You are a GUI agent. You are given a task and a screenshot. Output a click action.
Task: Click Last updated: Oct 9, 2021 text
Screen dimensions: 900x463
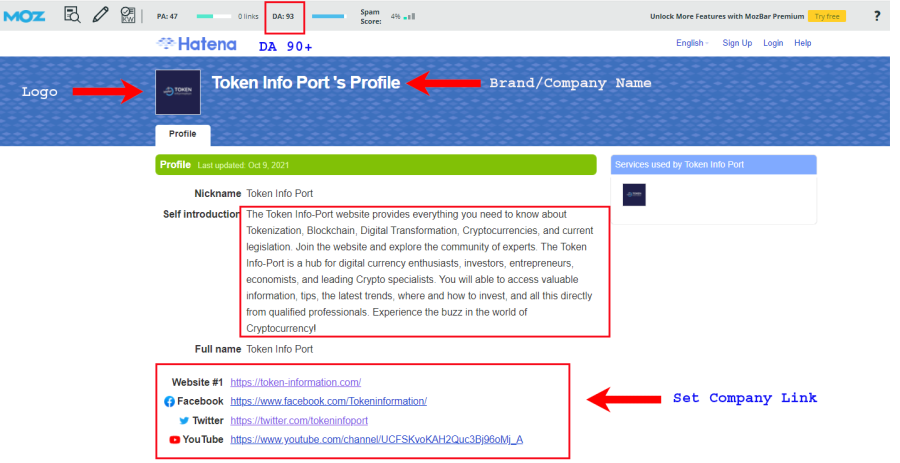pos(243,165)
